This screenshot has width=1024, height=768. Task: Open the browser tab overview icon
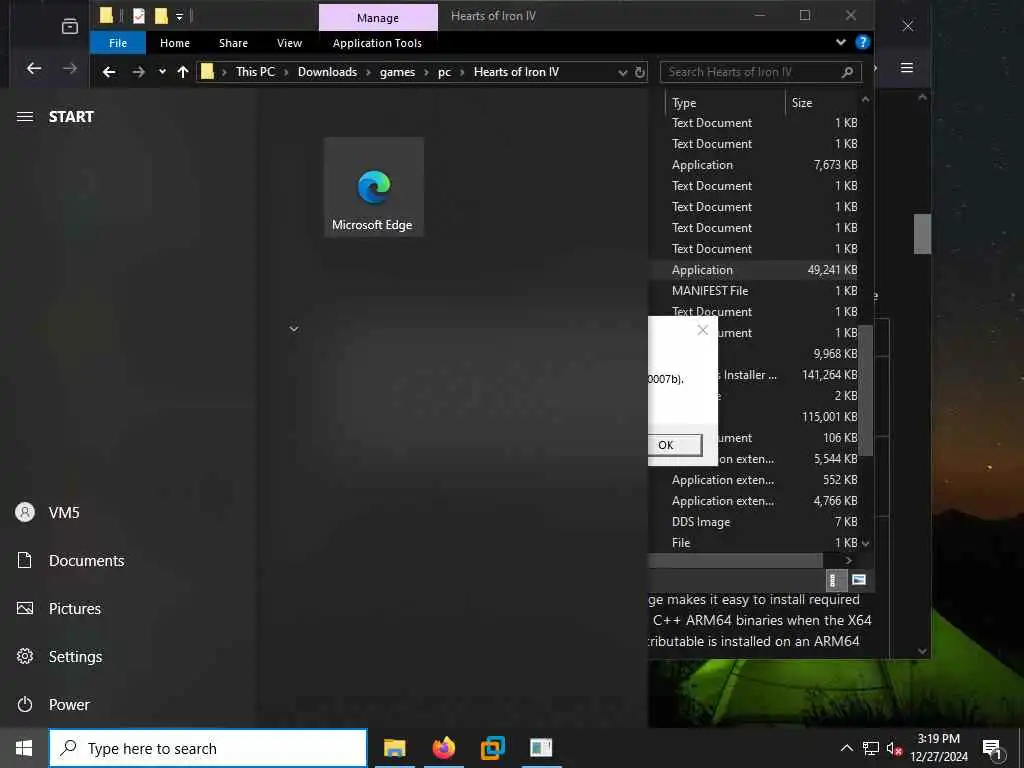tap(69, 26)
